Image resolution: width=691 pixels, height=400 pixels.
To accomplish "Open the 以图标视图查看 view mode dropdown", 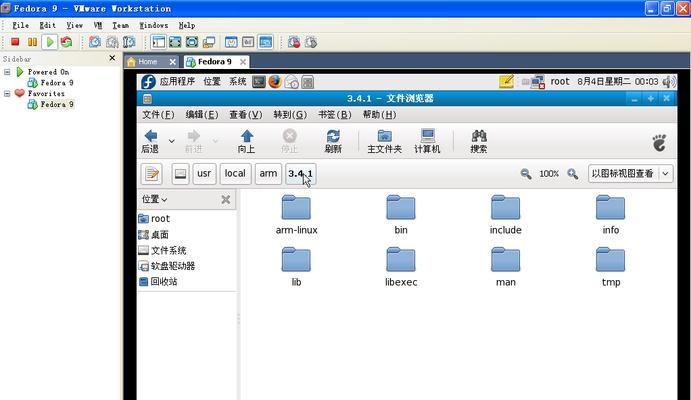I will tap(630, 174).
